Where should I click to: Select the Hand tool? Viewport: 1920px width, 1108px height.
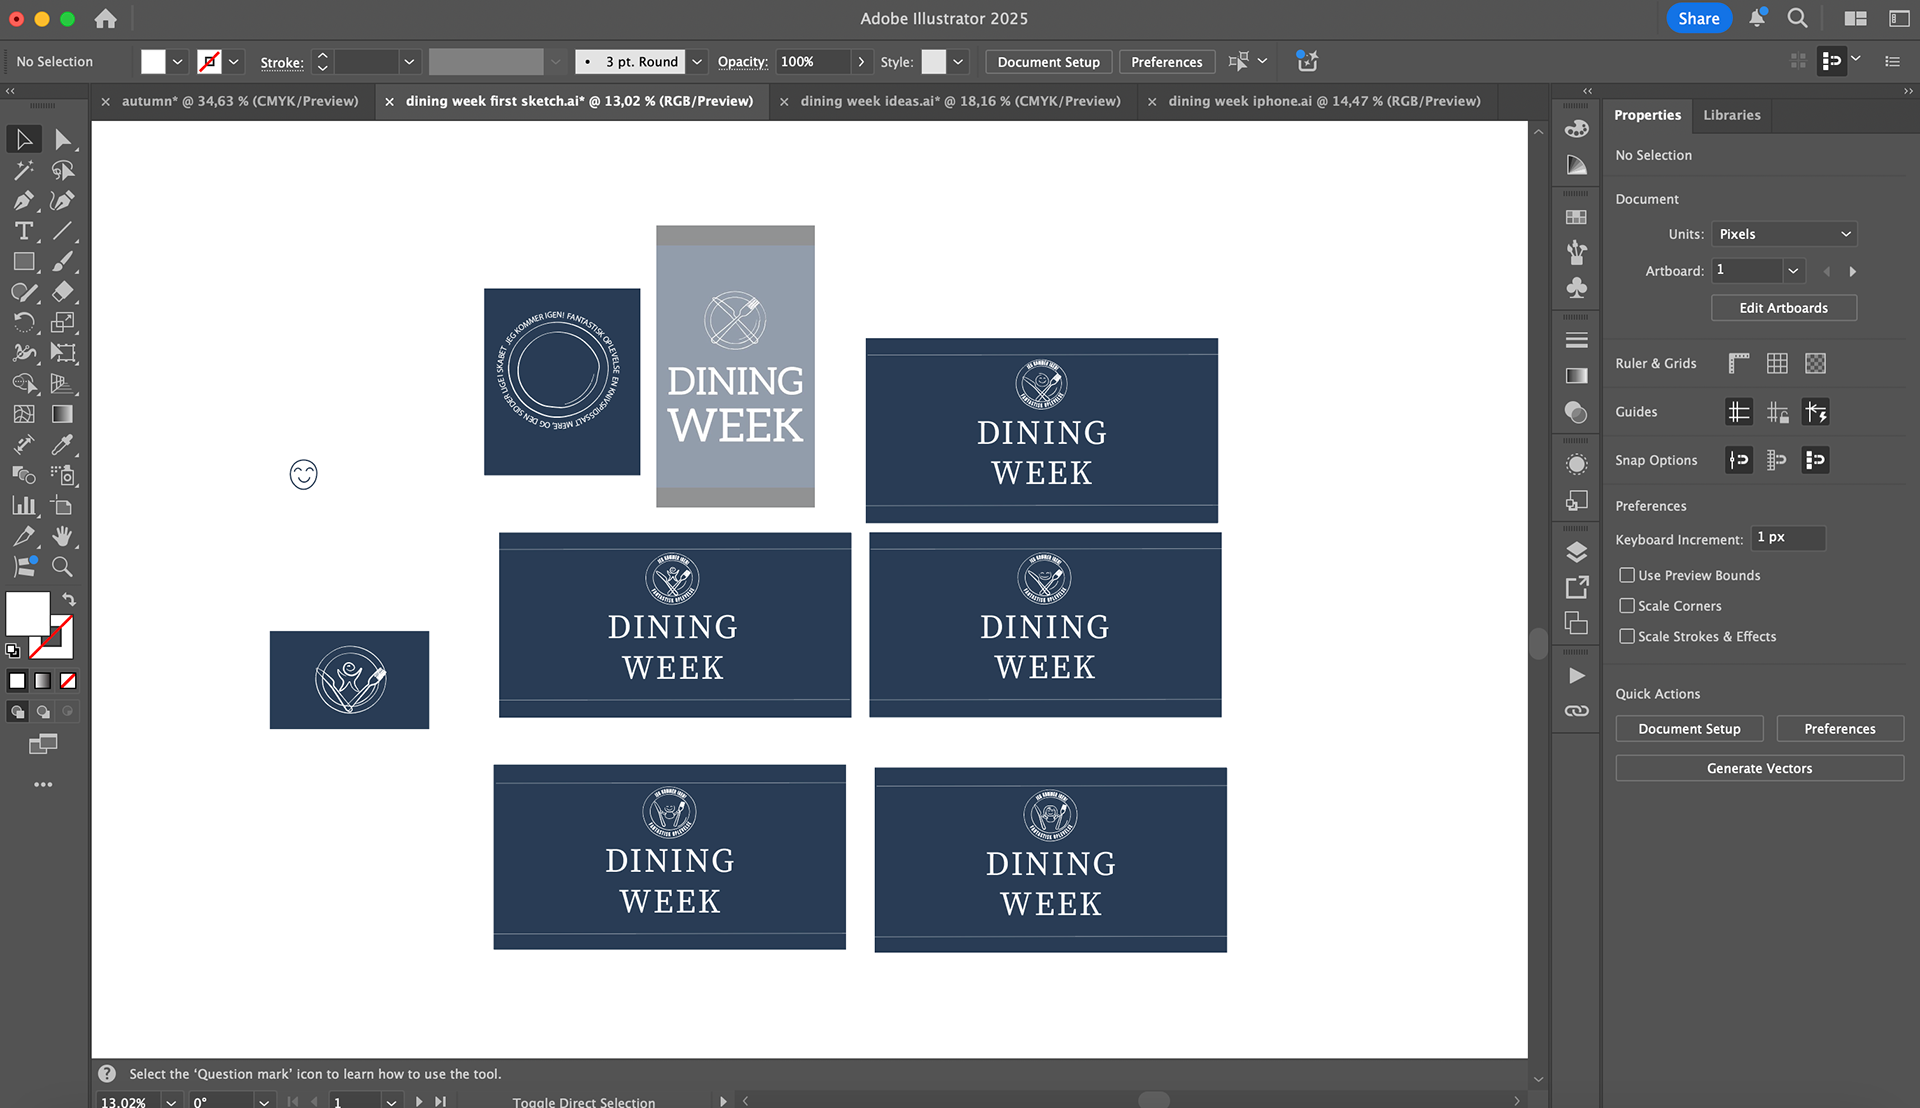pyautogui.click(x=62, y=536)
